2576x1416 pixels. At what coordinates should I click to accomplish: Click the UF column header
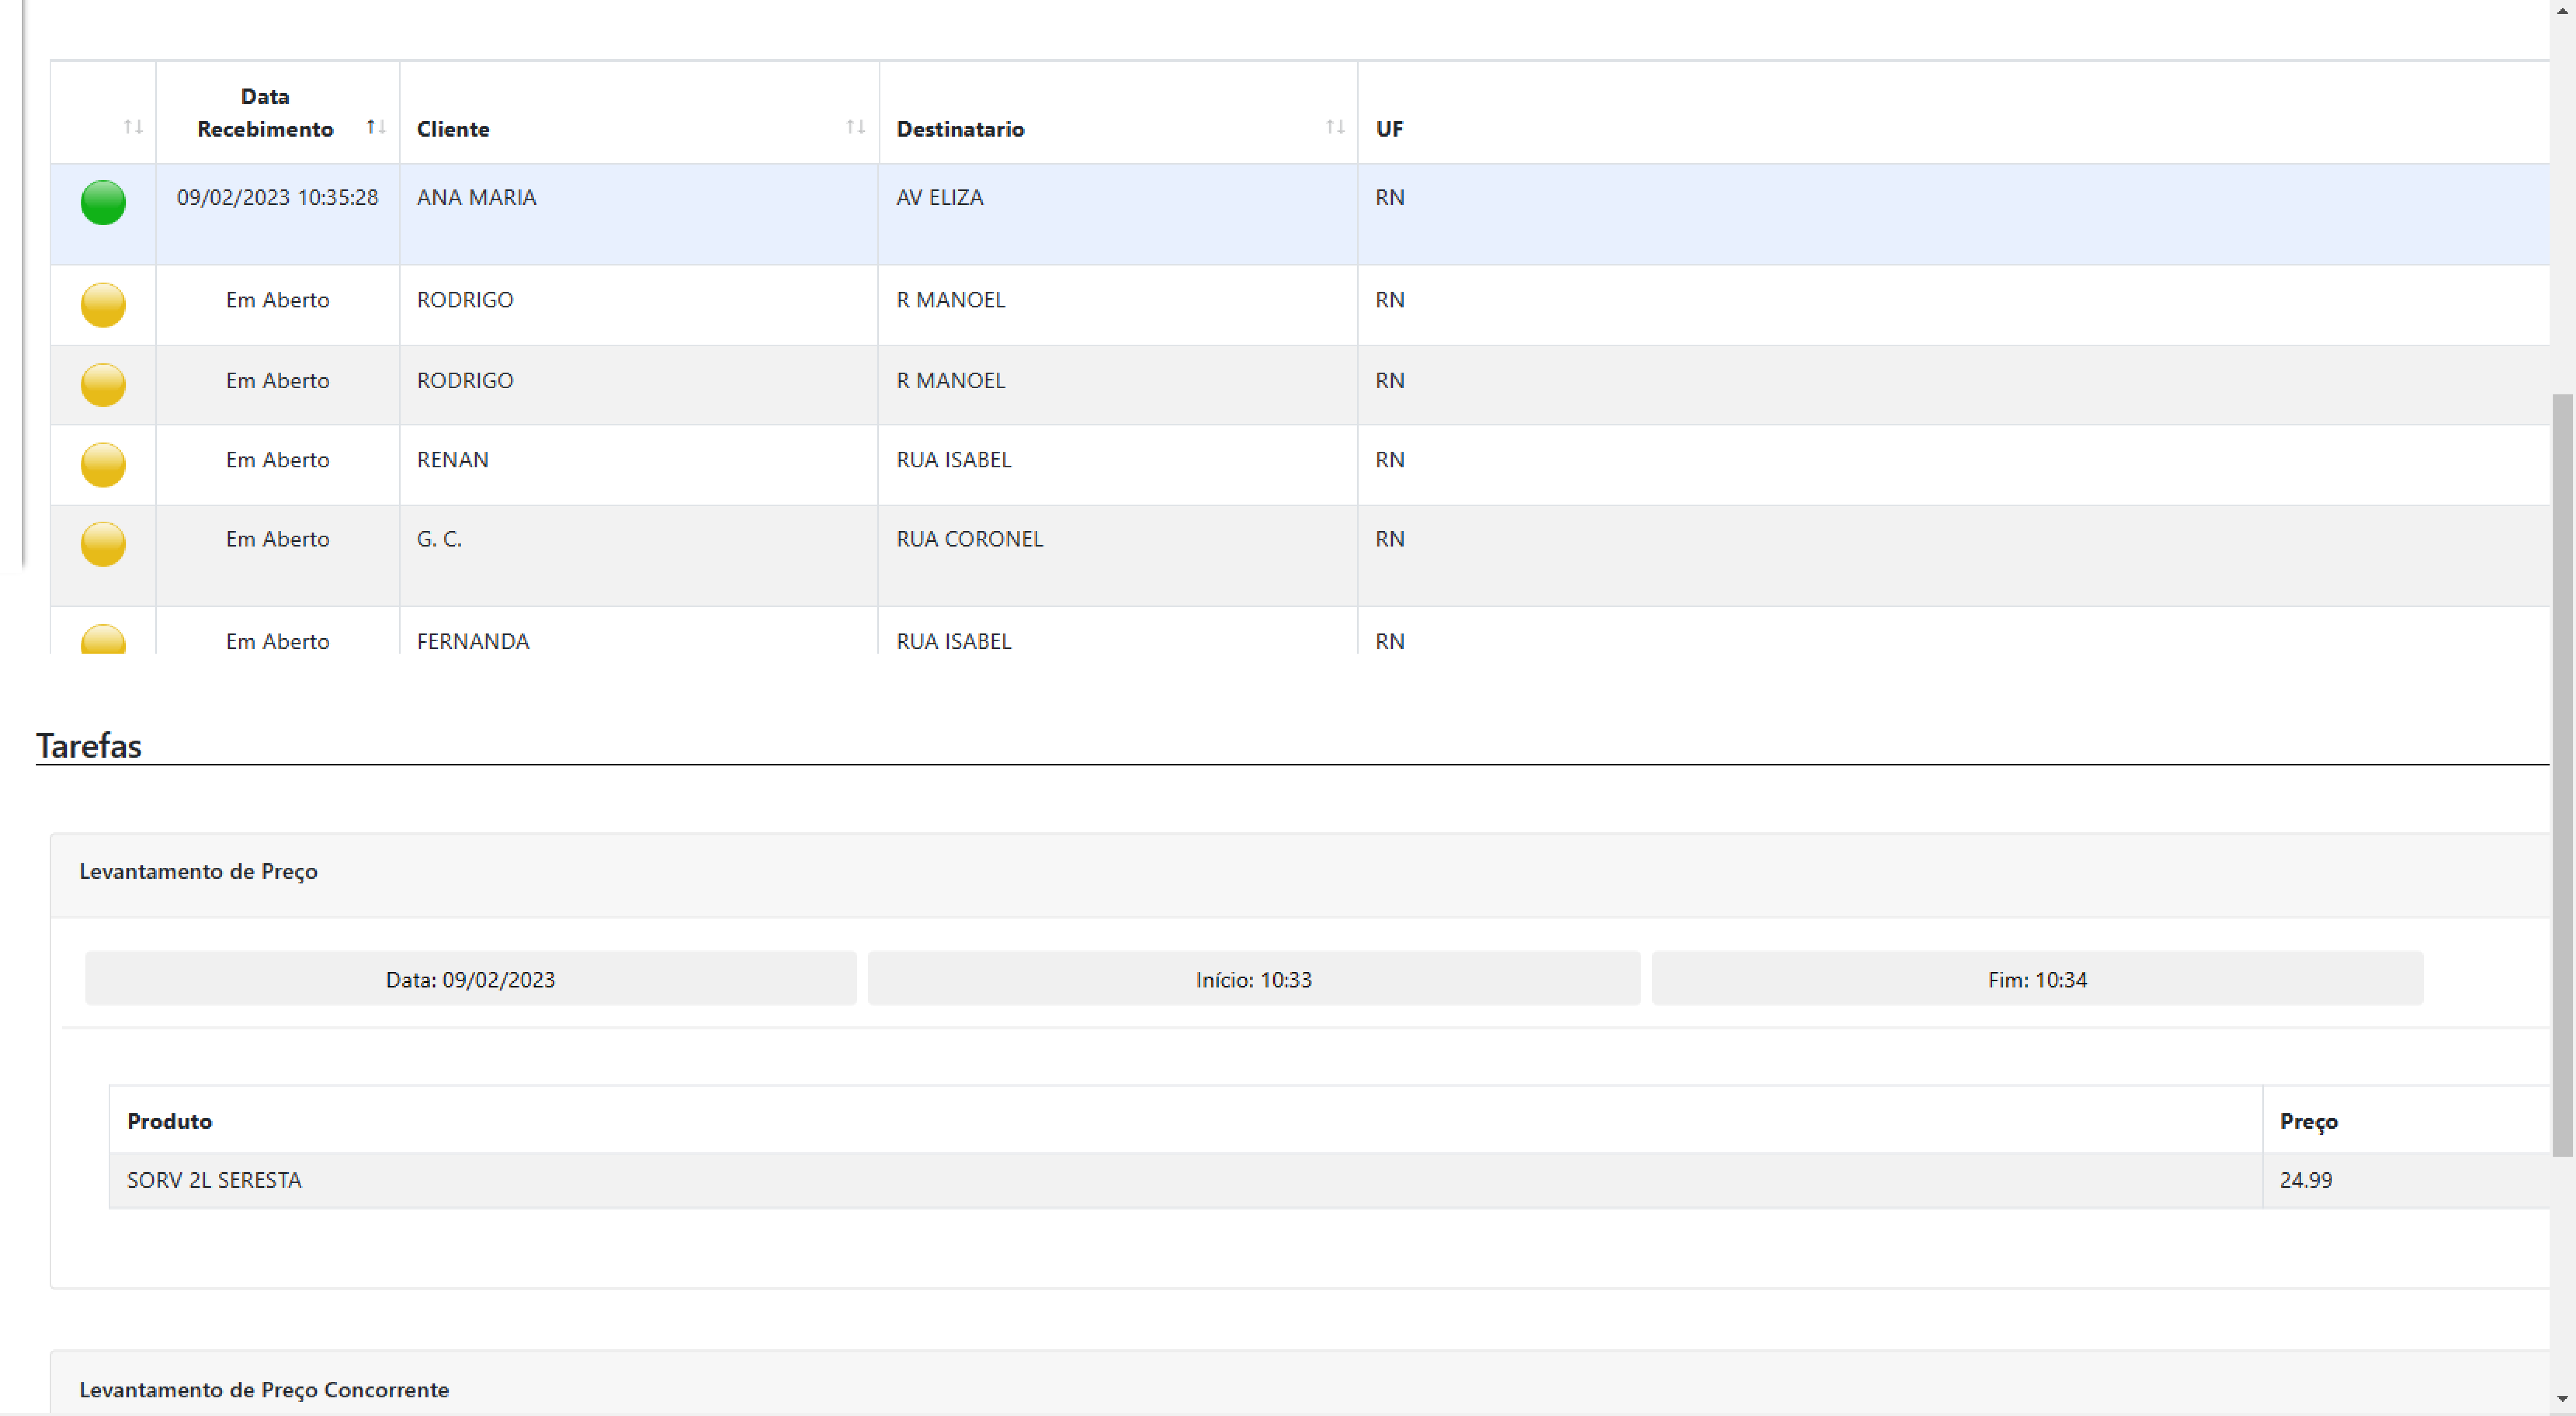[1389, 129]
